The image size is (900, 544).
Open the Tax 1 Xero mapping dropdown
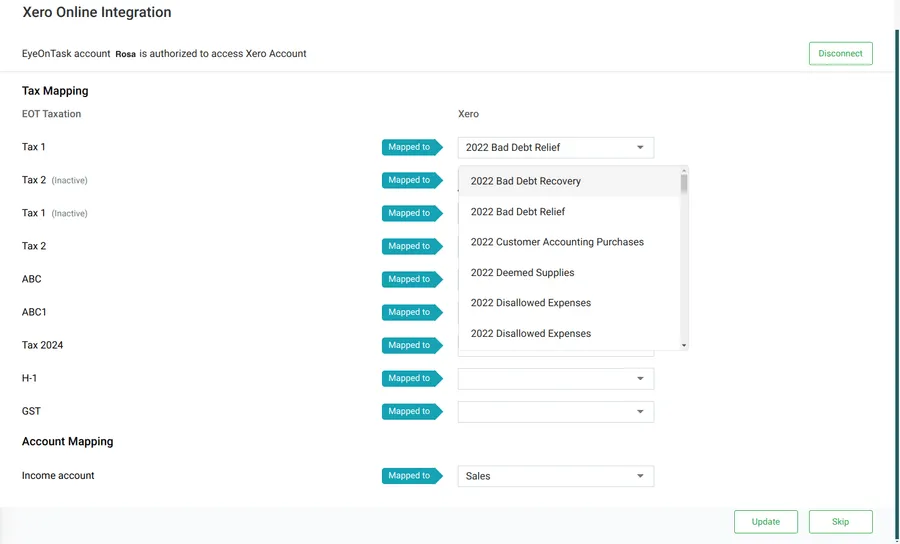point(556,147)
